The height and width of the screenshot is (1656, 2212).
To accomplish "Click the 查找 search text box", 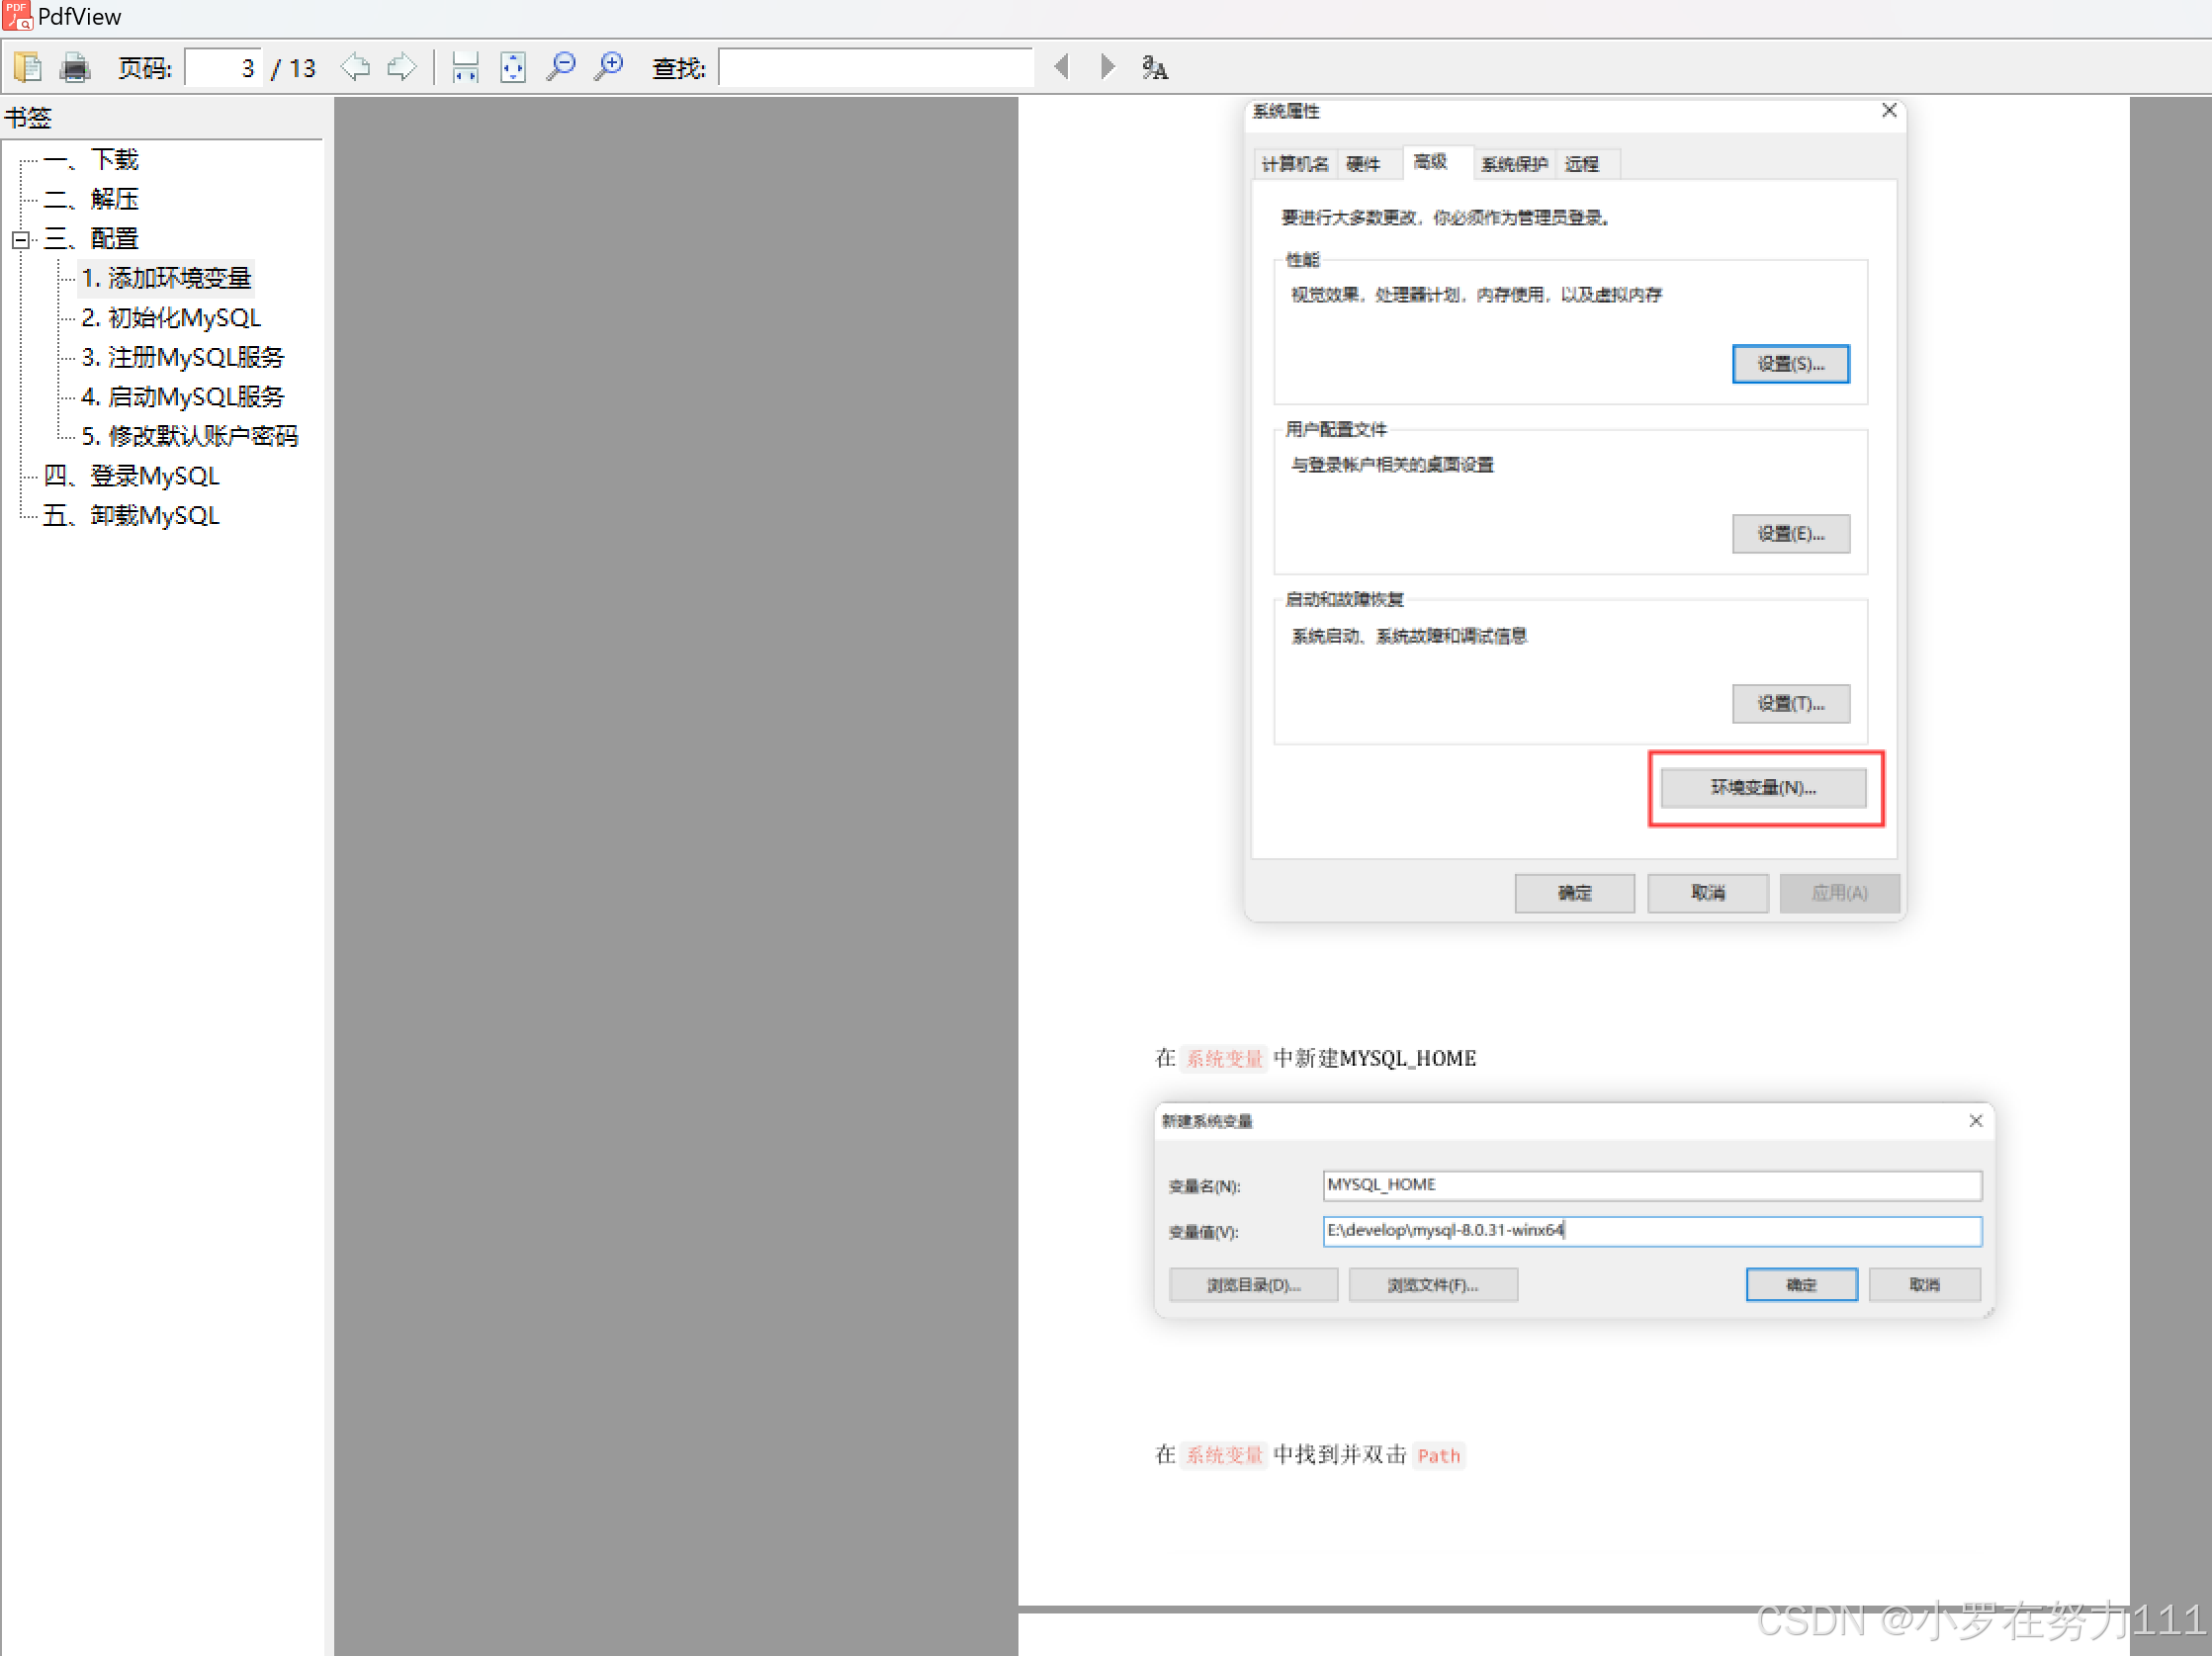I will (x=875, y=67).
